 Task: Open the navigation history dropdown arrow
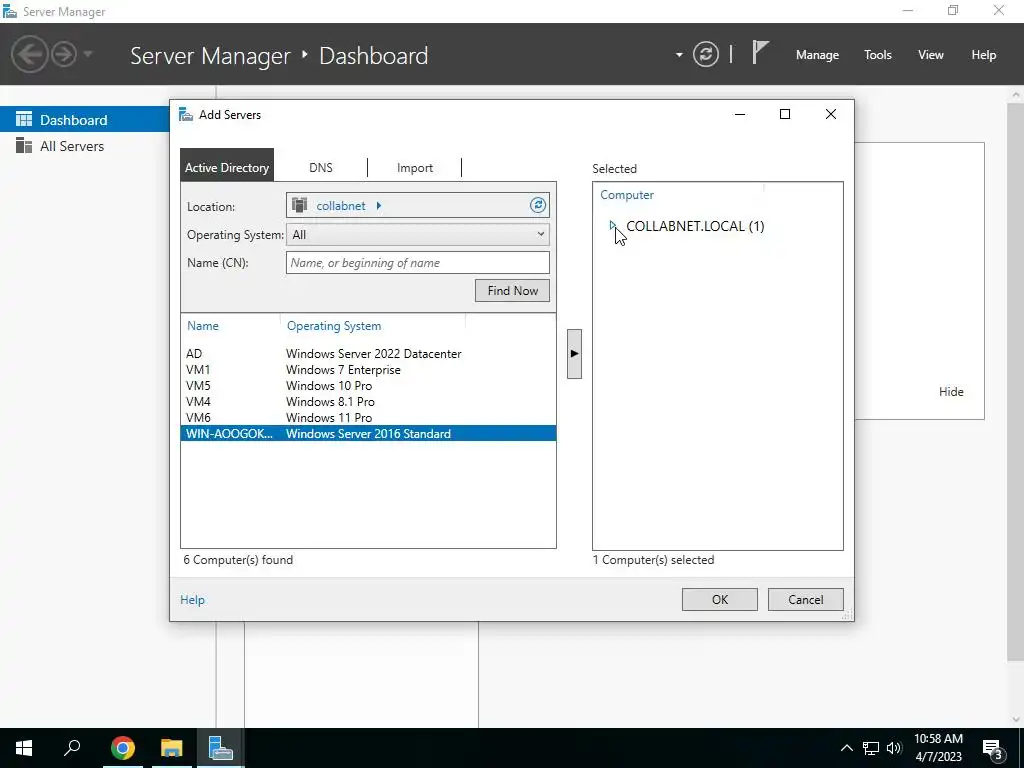(88, 54)
